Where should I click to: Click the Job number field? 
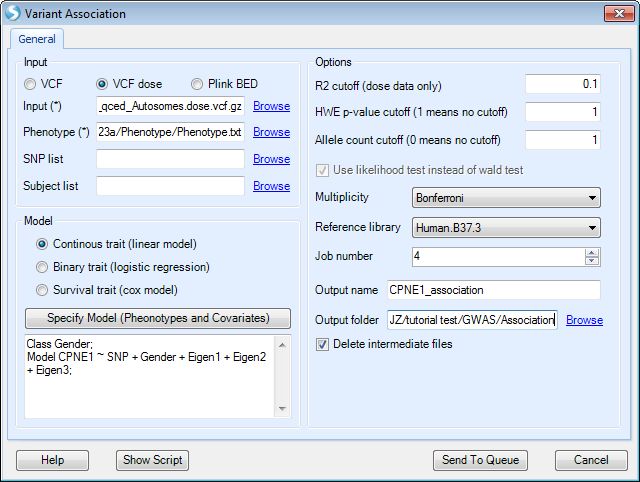tap(498, 257)
